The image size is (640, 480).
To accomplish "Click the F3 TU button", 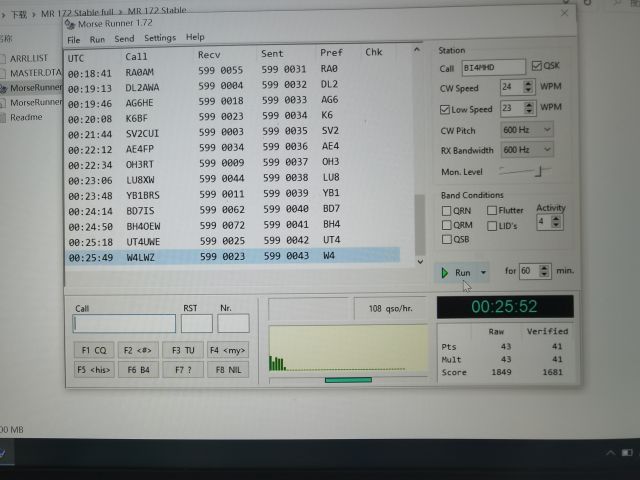I will [183, 351].
